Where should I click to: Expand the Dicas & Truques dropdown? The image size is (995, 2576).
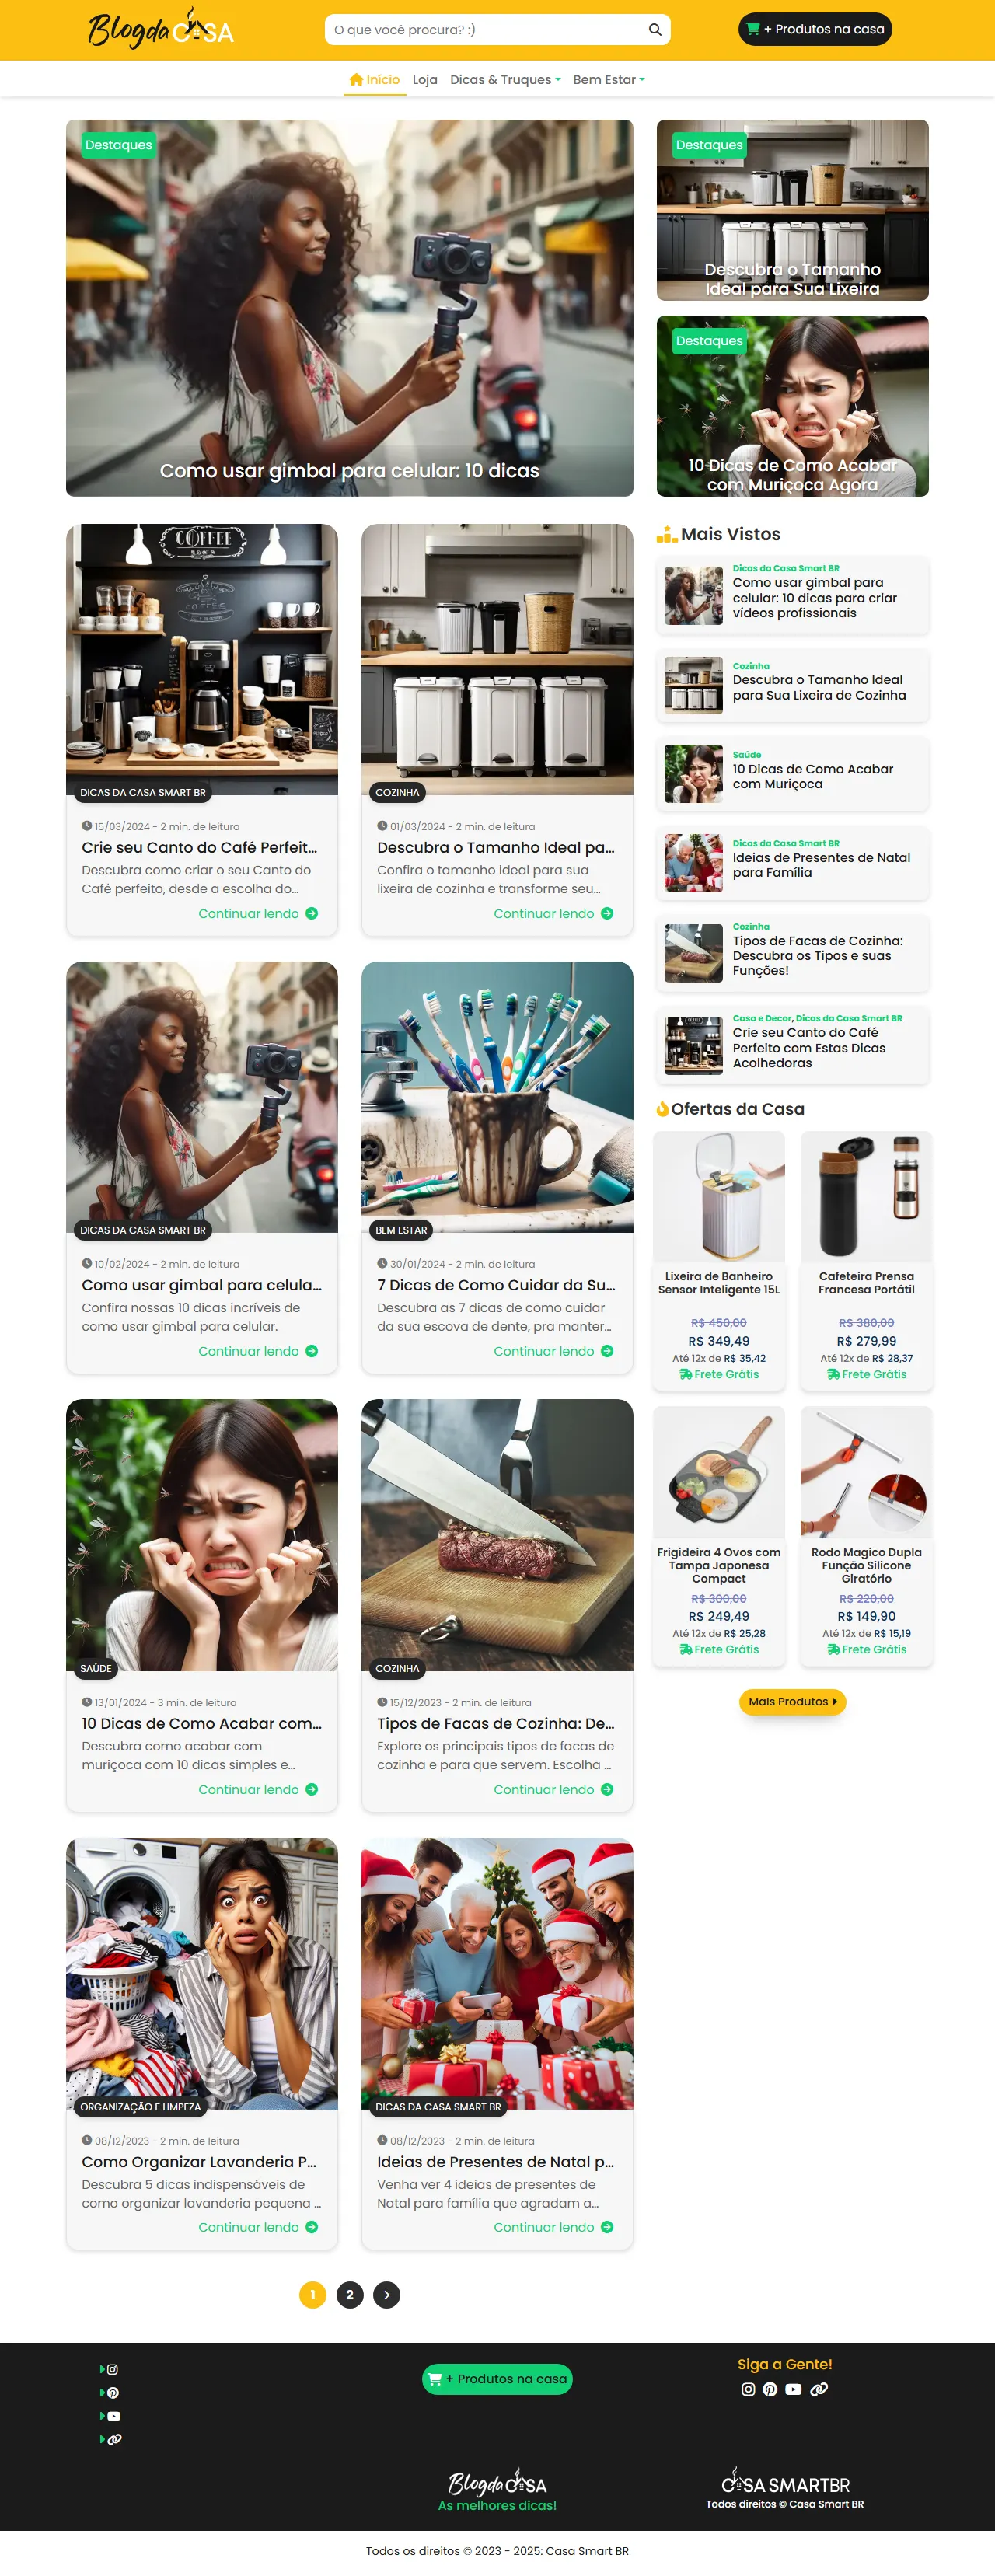point(505,80)
